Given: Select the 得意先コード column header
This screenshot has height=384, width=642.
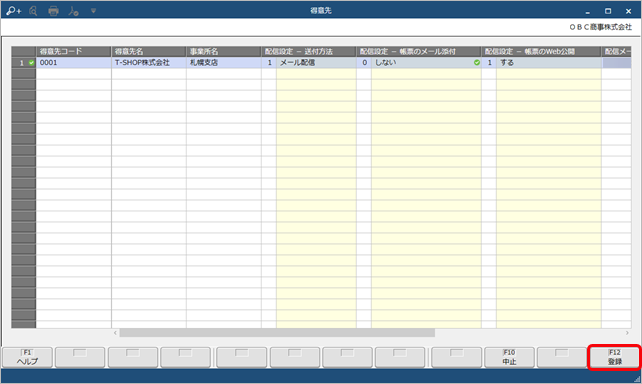Looking at the screenshot, I should (74, 52).
